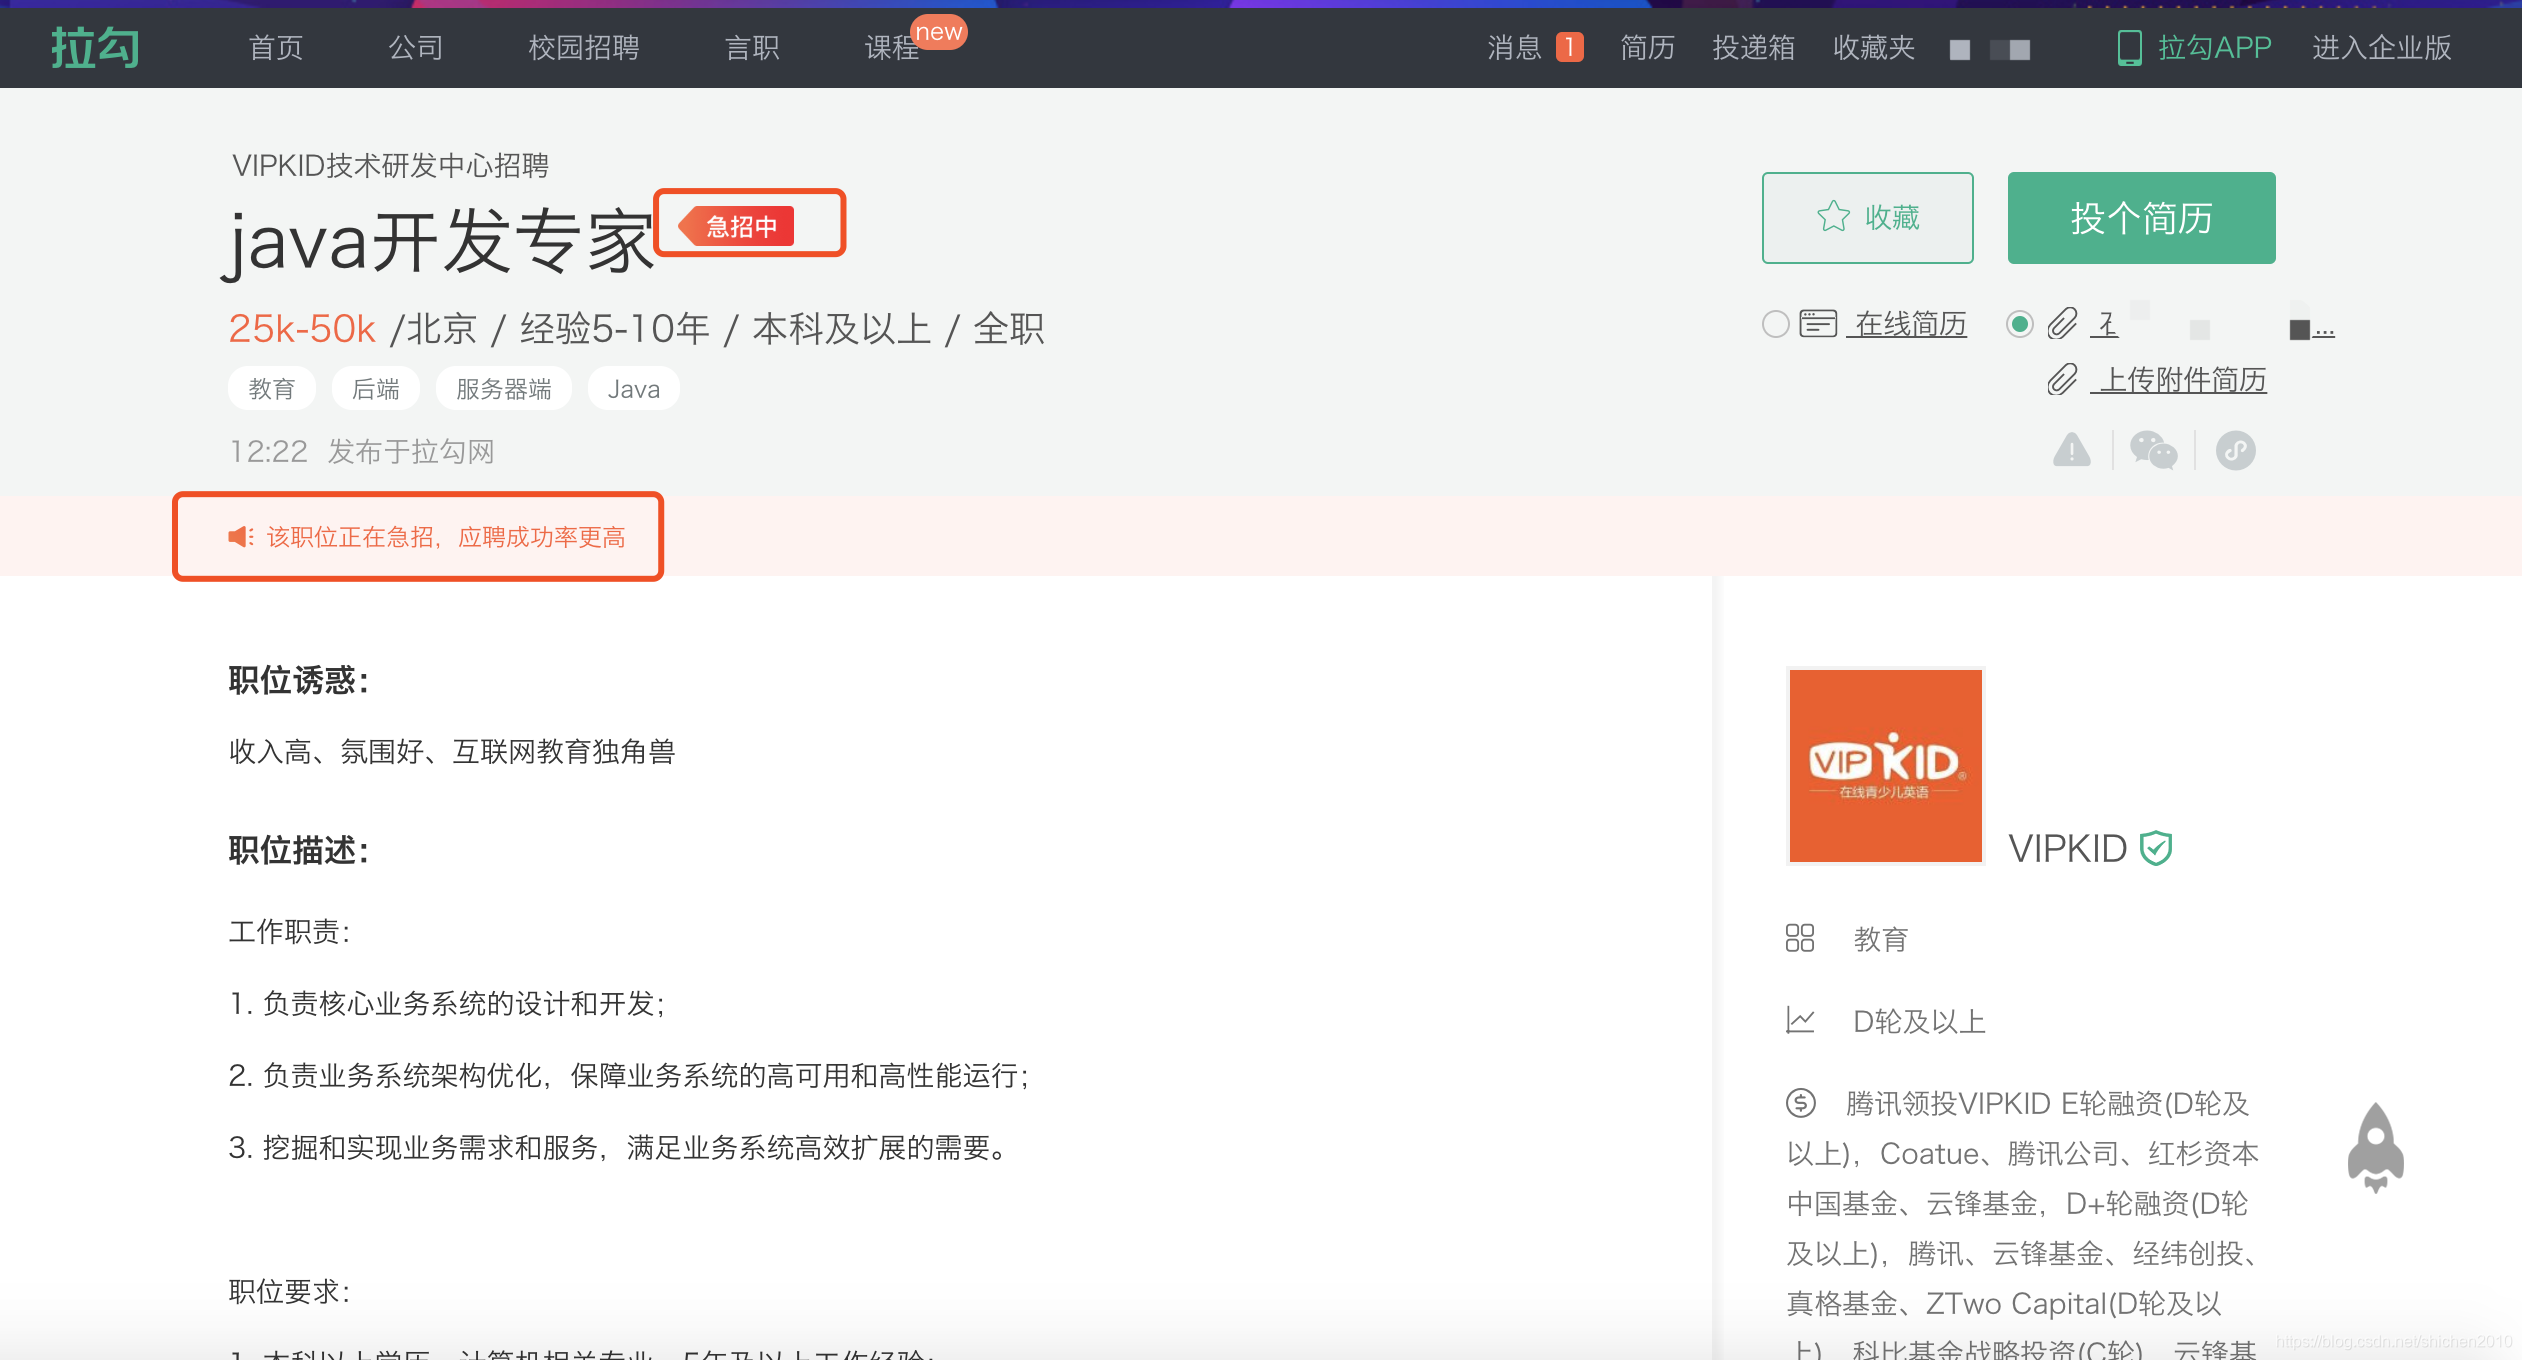The width and height of the screenshot is (2522, 1360).
Task: Click the 职位描述 heading
Action: tap(298, 850)
